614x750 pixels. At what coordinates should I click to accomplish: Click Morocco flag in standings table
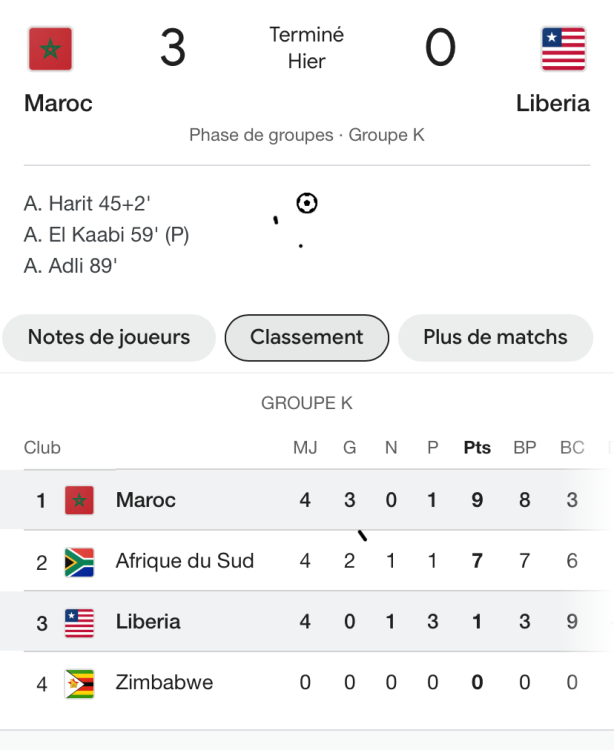[79, 500]
